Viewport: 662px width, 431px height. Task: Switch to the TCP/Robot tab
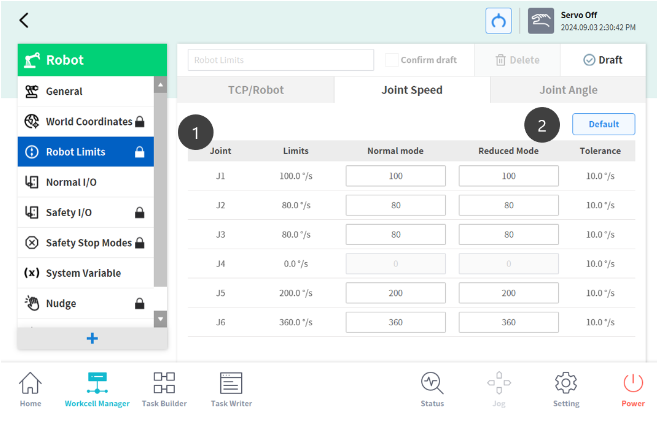(x=255, y=90)
